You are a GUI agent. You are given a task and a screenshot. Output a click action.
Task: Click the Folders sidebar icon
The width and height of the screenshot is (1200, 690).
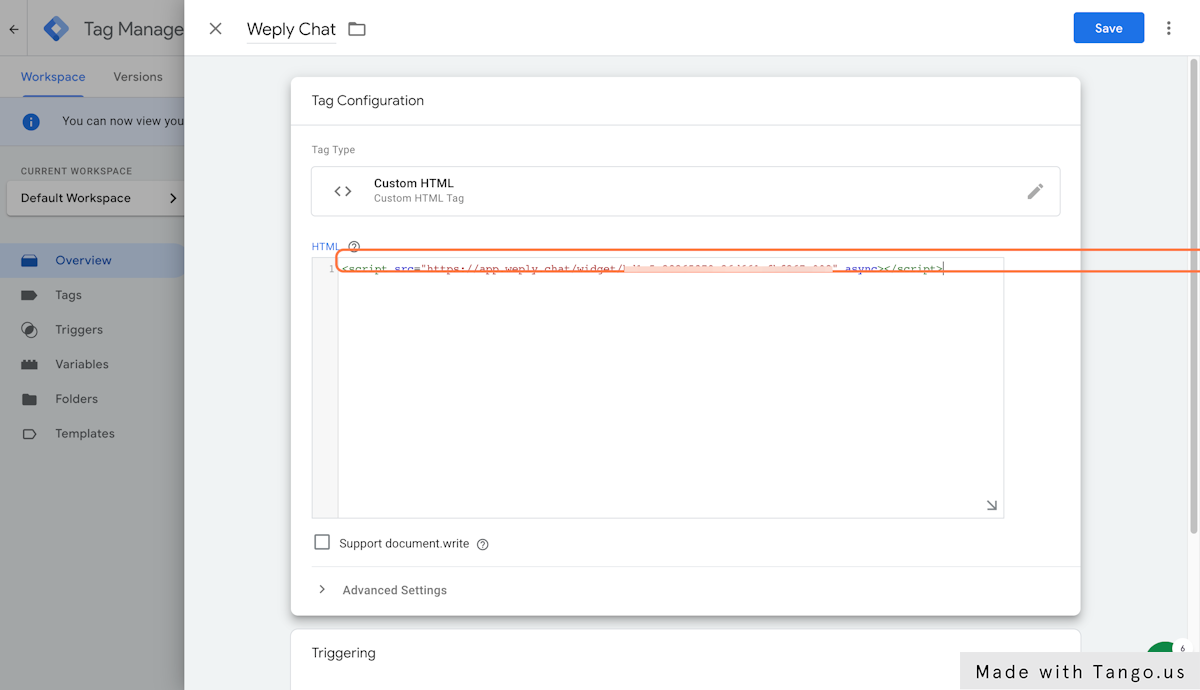29,399
